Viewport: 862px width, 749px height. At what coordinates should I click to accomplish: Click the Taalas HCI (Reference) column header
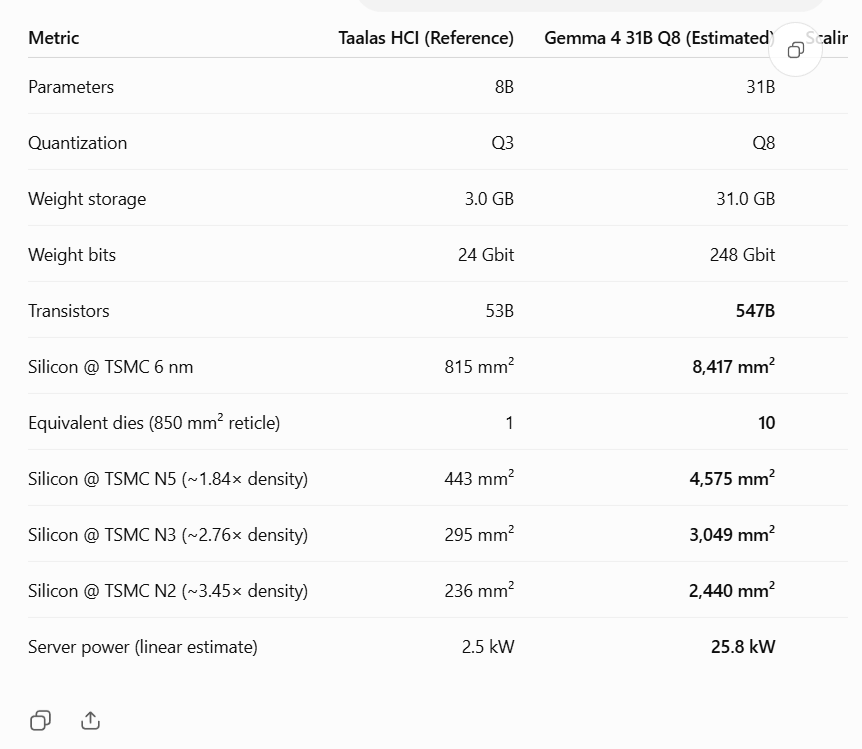tap(426, 38)
